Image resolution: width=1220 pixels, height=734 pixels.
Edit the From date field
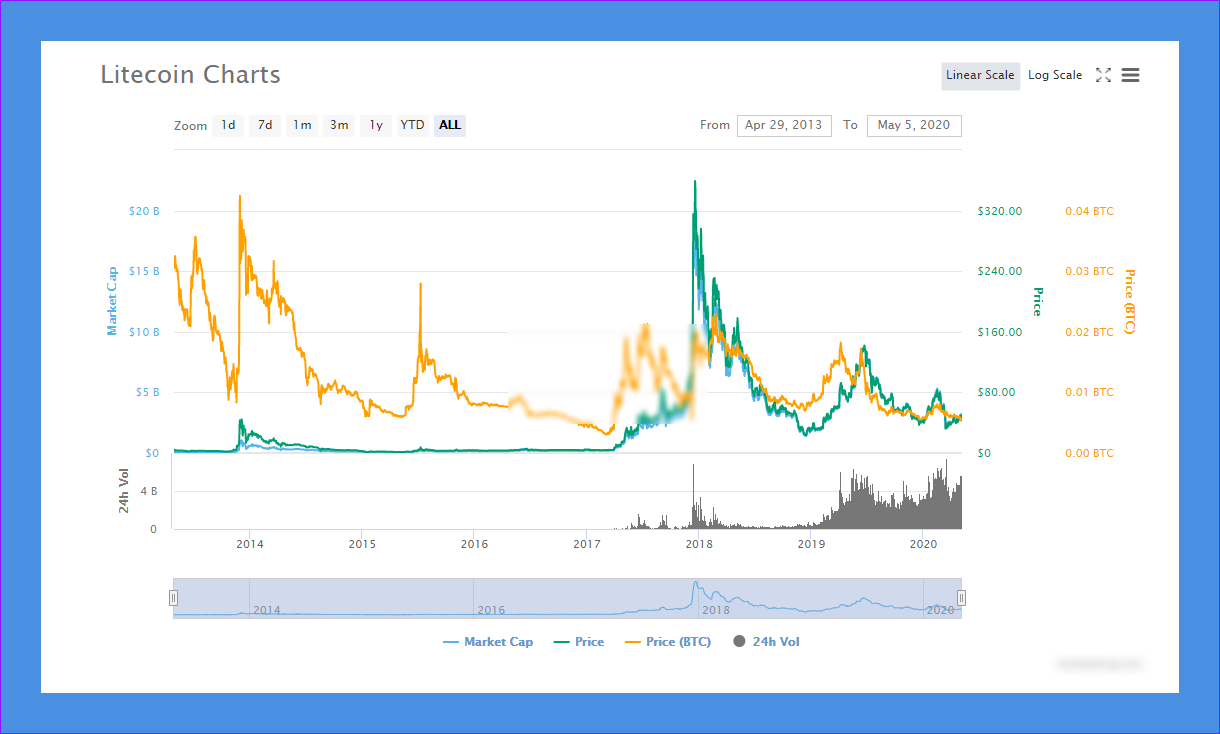(784, 125)
